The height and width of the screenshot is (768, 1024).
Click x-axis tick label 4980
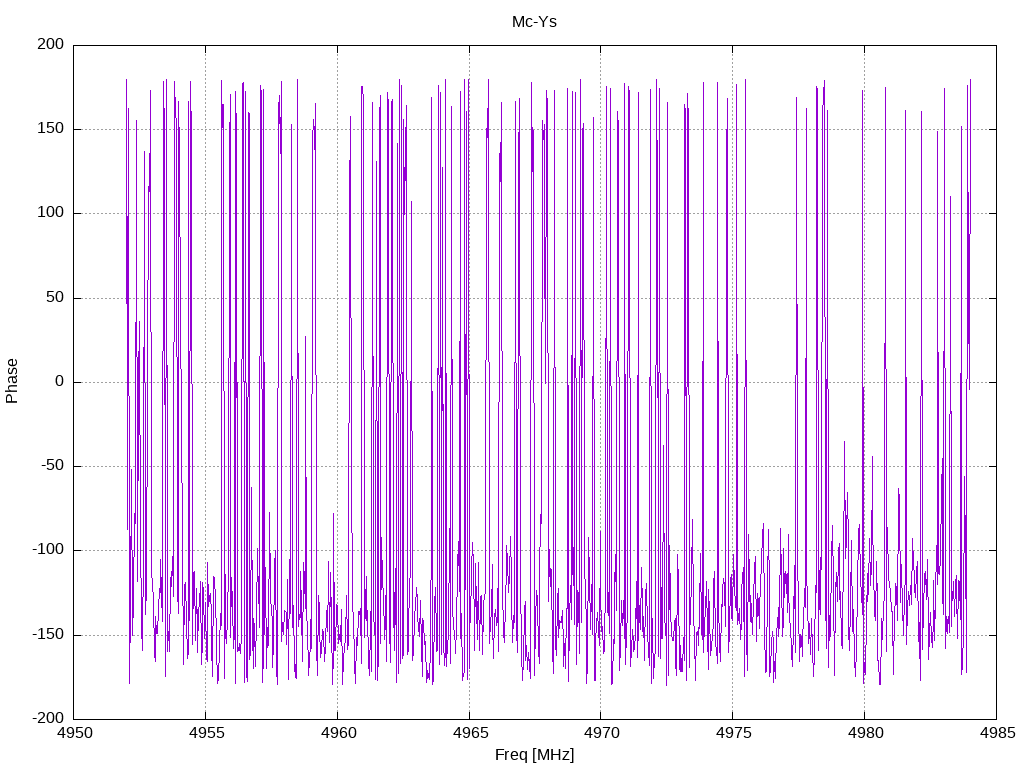(x=865, y=733)
